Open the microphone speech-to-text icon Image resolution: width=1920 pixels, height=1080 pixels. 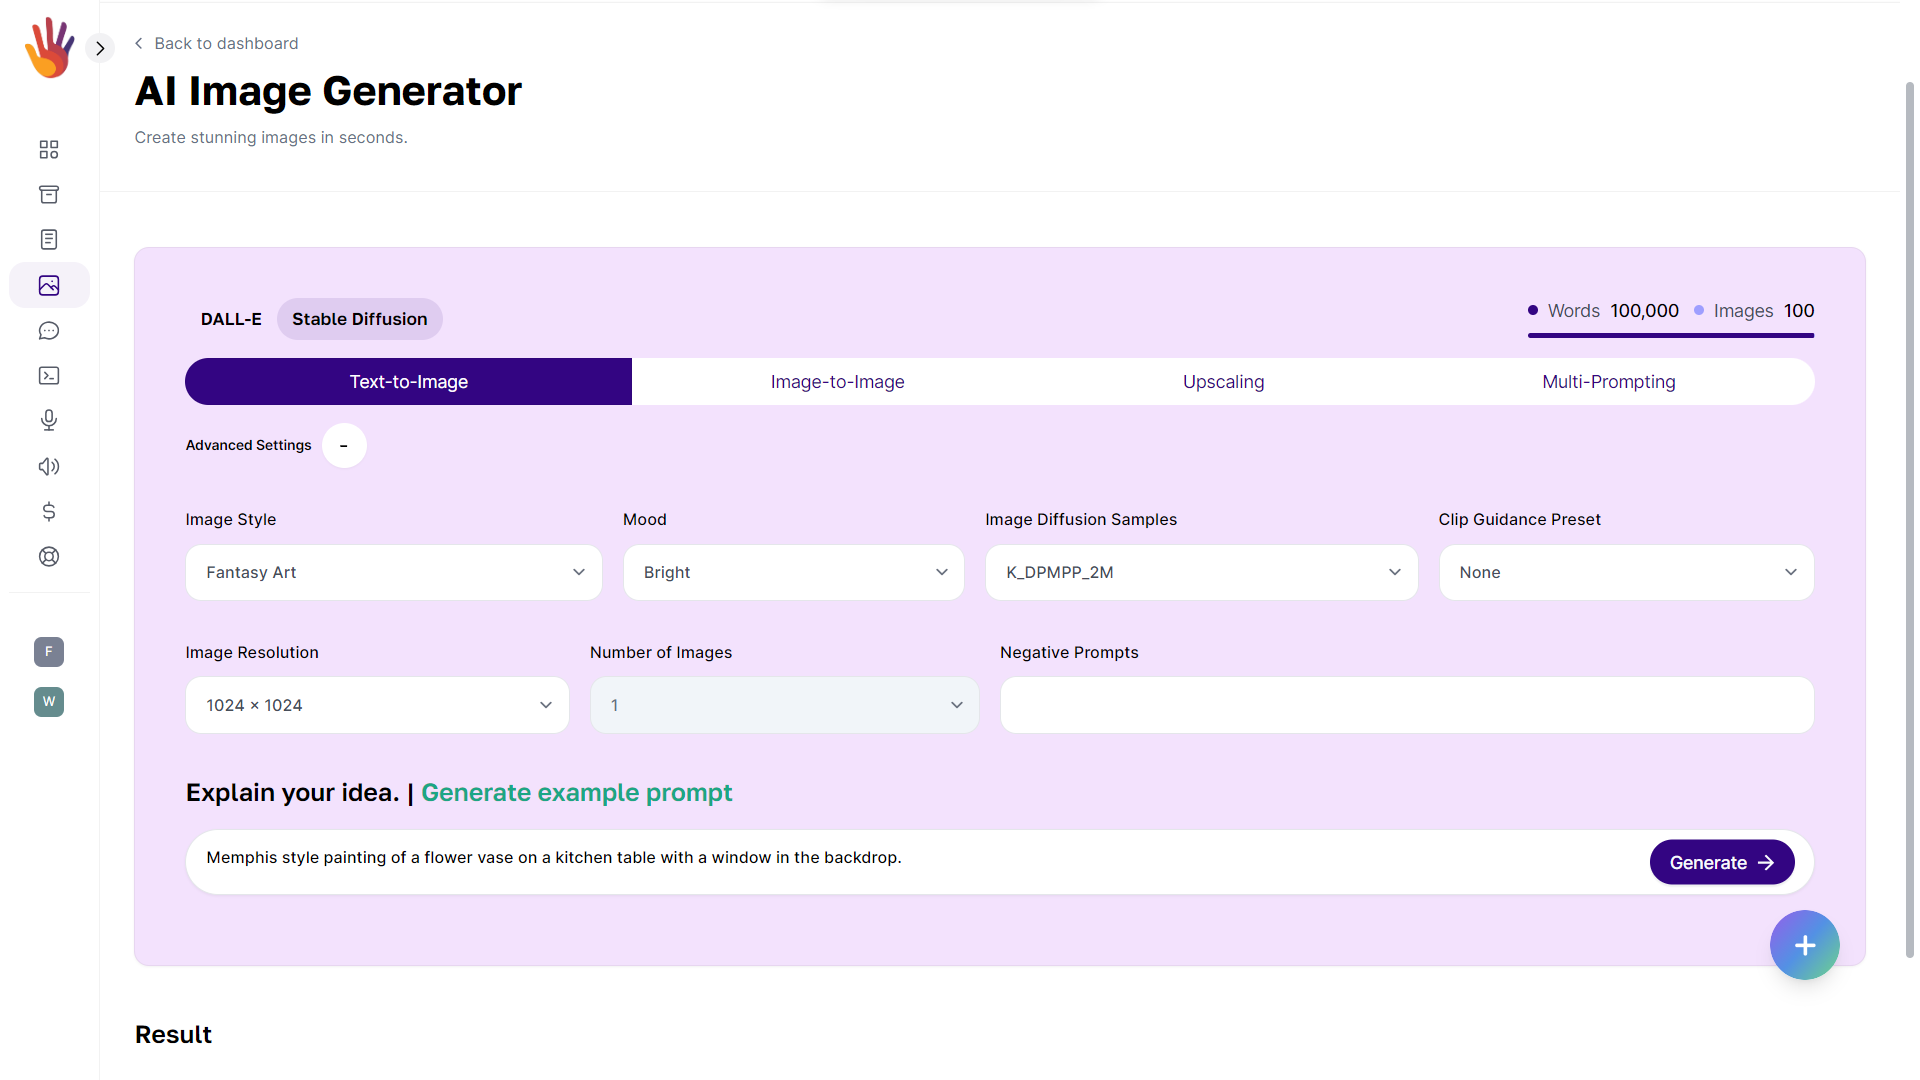[x=49, y=420]
